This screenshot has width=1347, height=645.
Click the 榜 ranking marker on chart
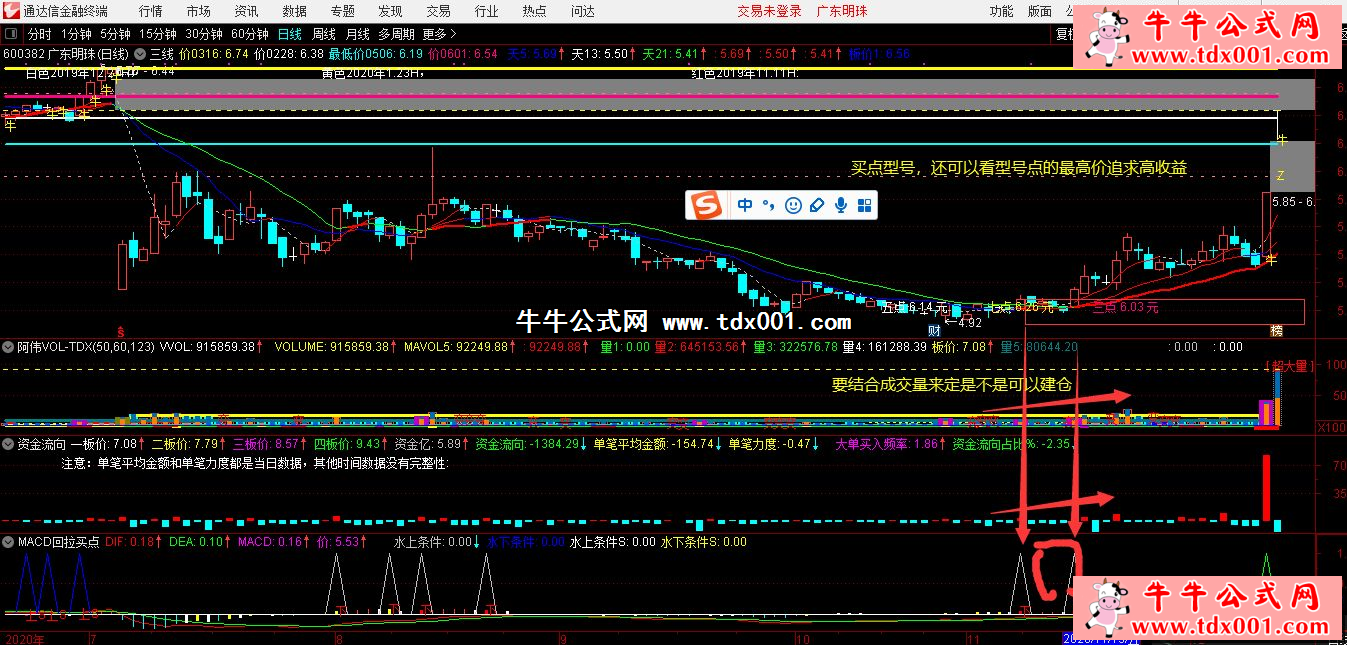(x=1276, y=330)
